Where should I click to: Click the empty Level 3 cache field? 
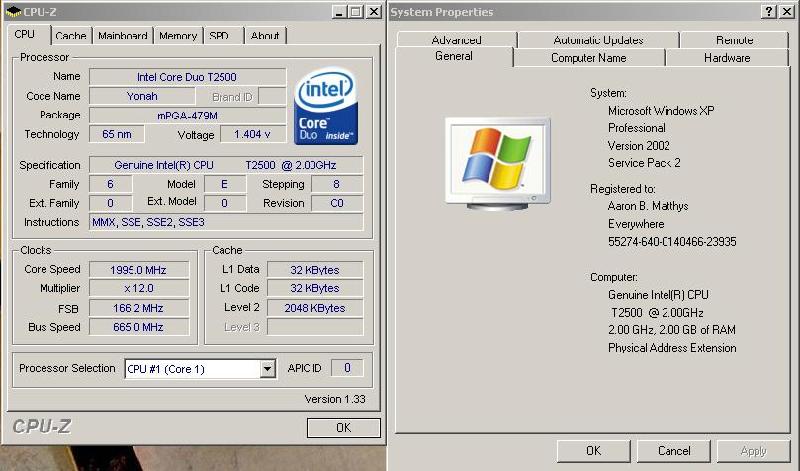tap(315, 327)
